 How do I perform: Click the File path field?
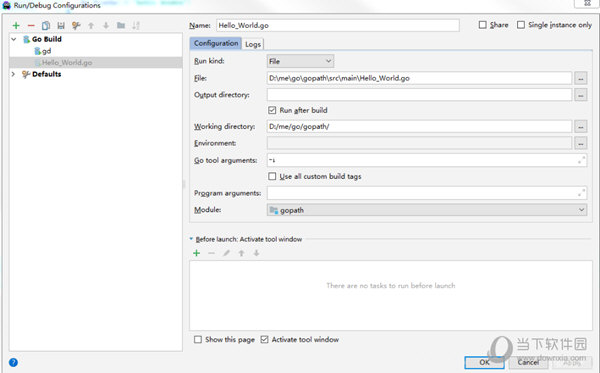[x=419, y=78]
